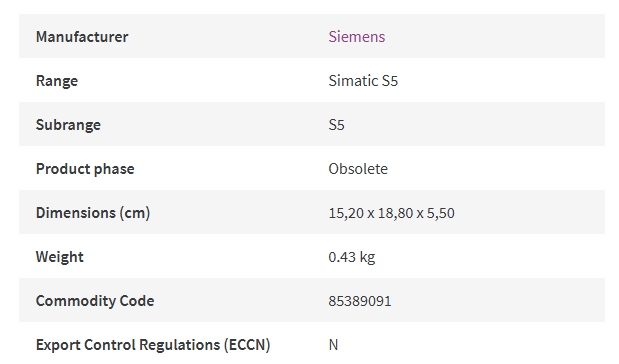619x364 pixels.
Task: Click the blank right side of the Commodity Code row
Action: click(x=497, y=300)
